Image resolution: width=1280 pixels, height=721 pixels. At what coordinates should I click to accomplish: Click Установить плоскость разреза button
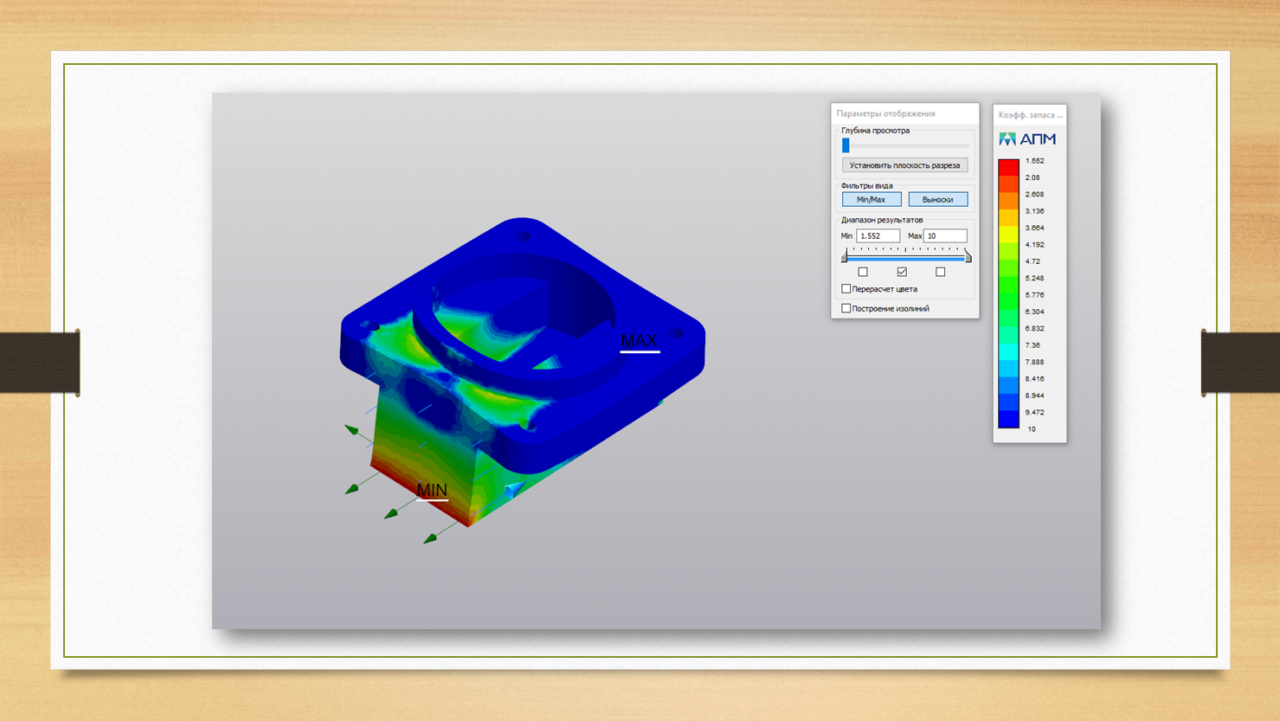(x=905, y=165)
